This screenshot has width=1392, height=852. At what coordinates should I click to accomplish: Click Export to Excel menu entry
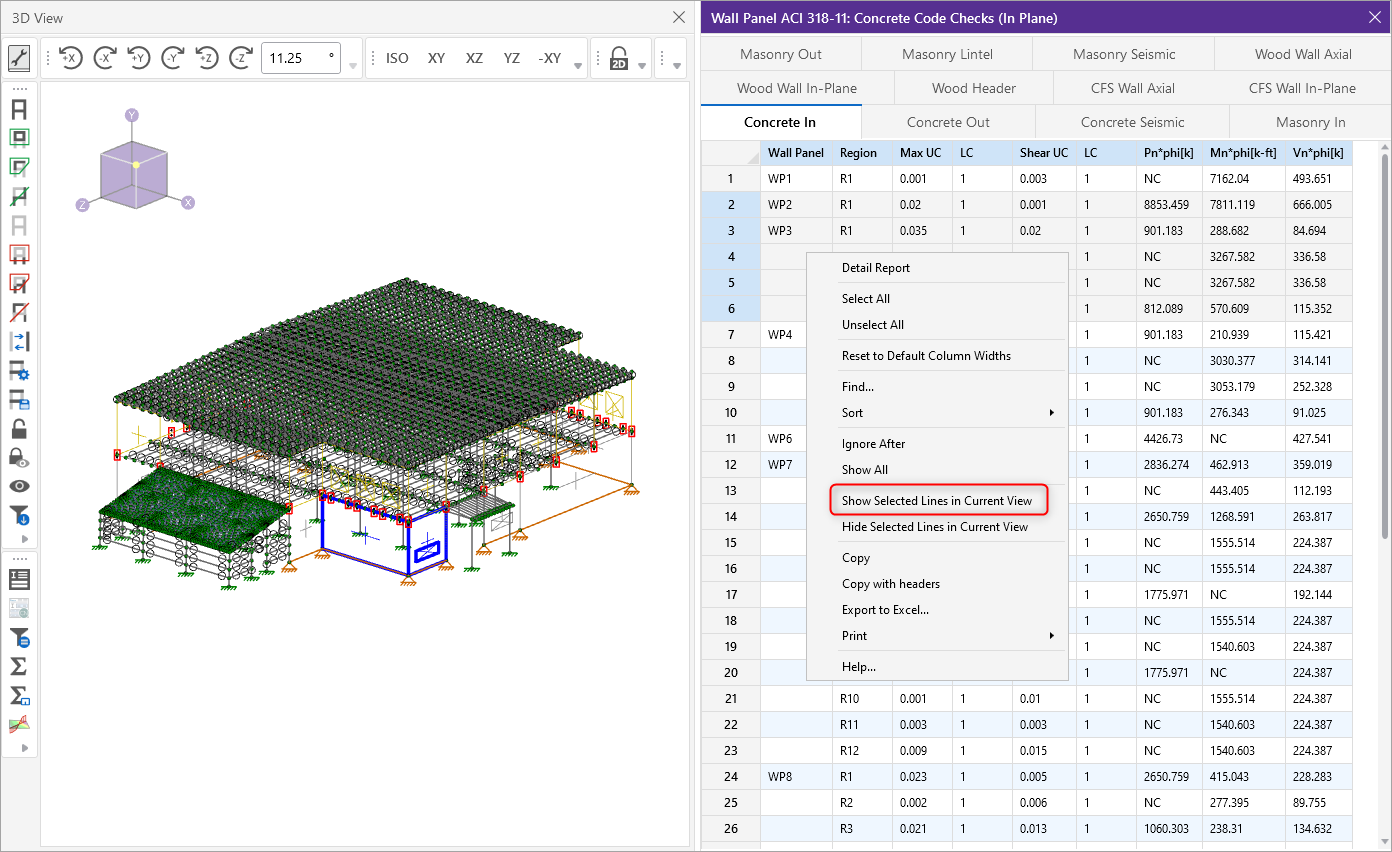pyautogui.click(x=885, y=610)
